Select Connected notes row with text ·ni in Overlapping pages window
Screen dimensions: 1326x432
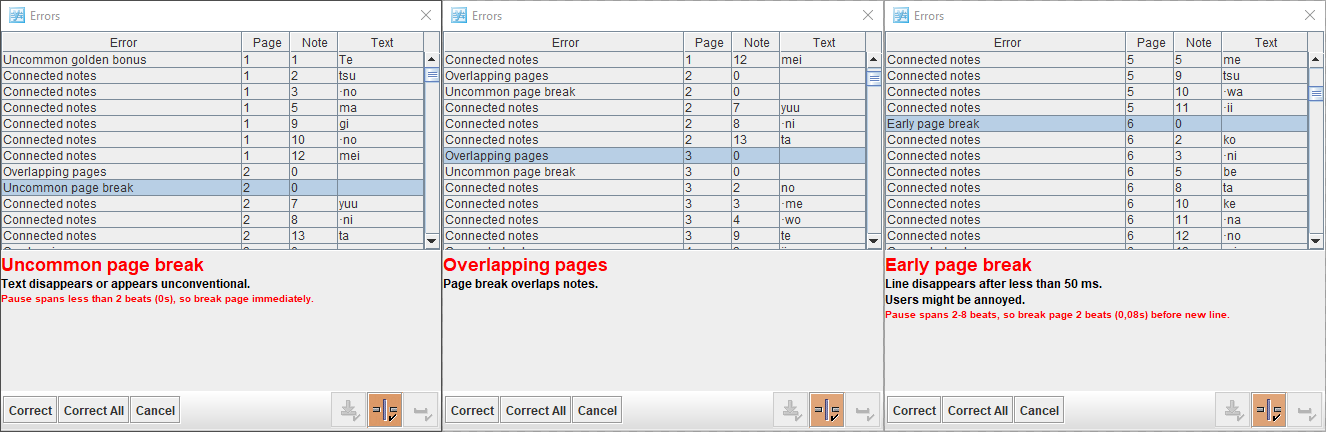pyautogui.click(x=655, y=124)
